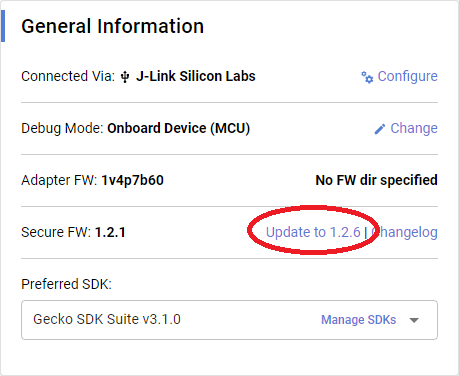Open the Secure FW Changelog link

tap(404, 232)
